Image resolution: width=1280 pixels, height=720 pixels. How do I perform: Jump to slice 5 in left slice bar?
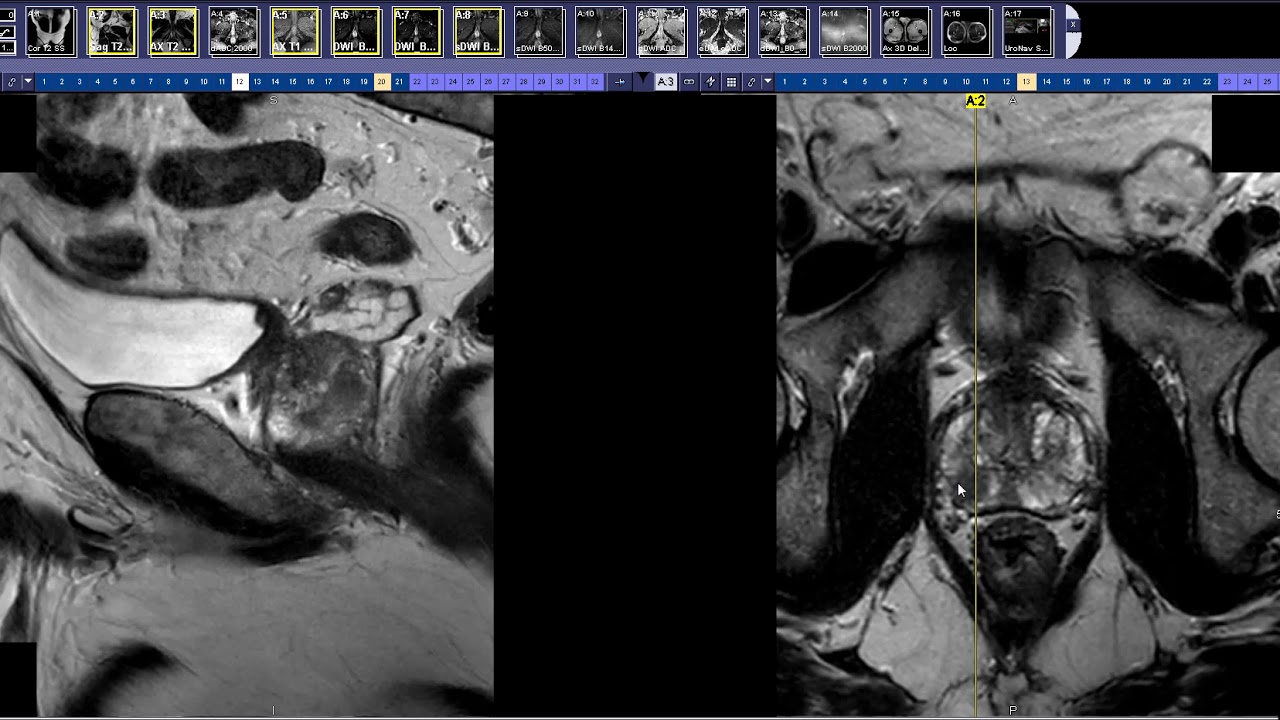[x=115, y=82]
